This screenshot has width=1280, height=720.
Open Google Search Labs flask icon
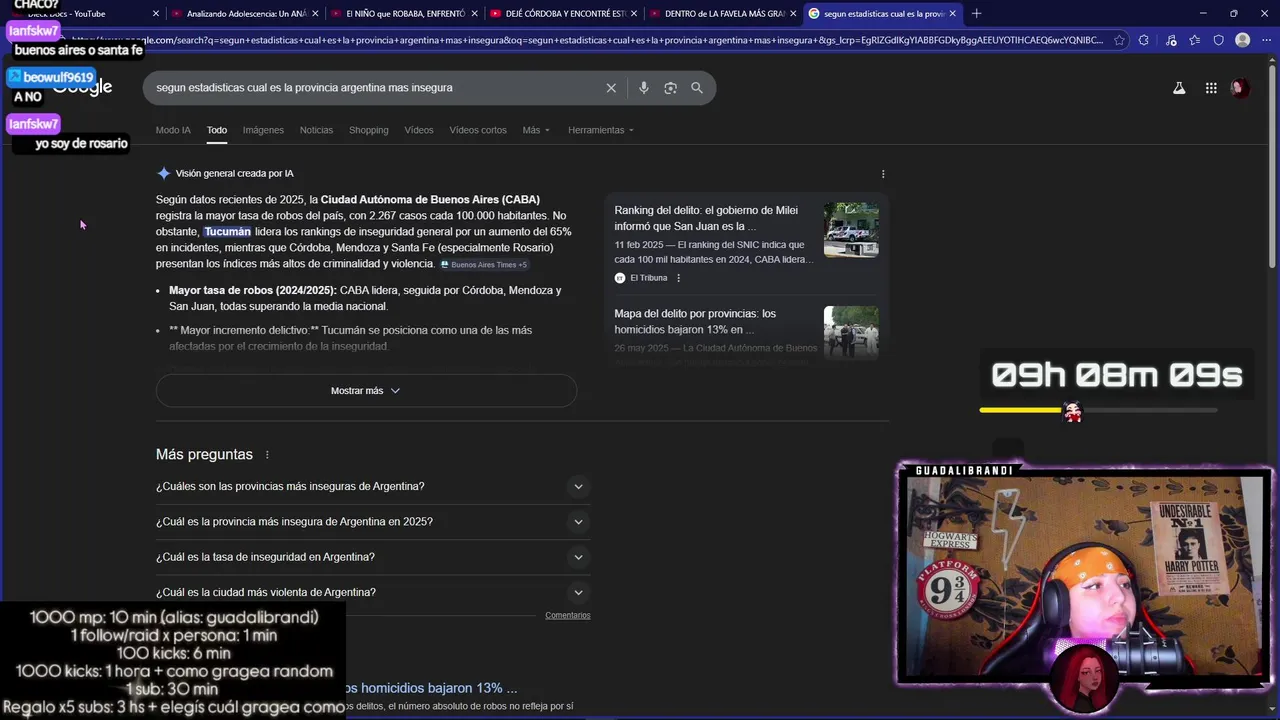(x=1179, y=88)
